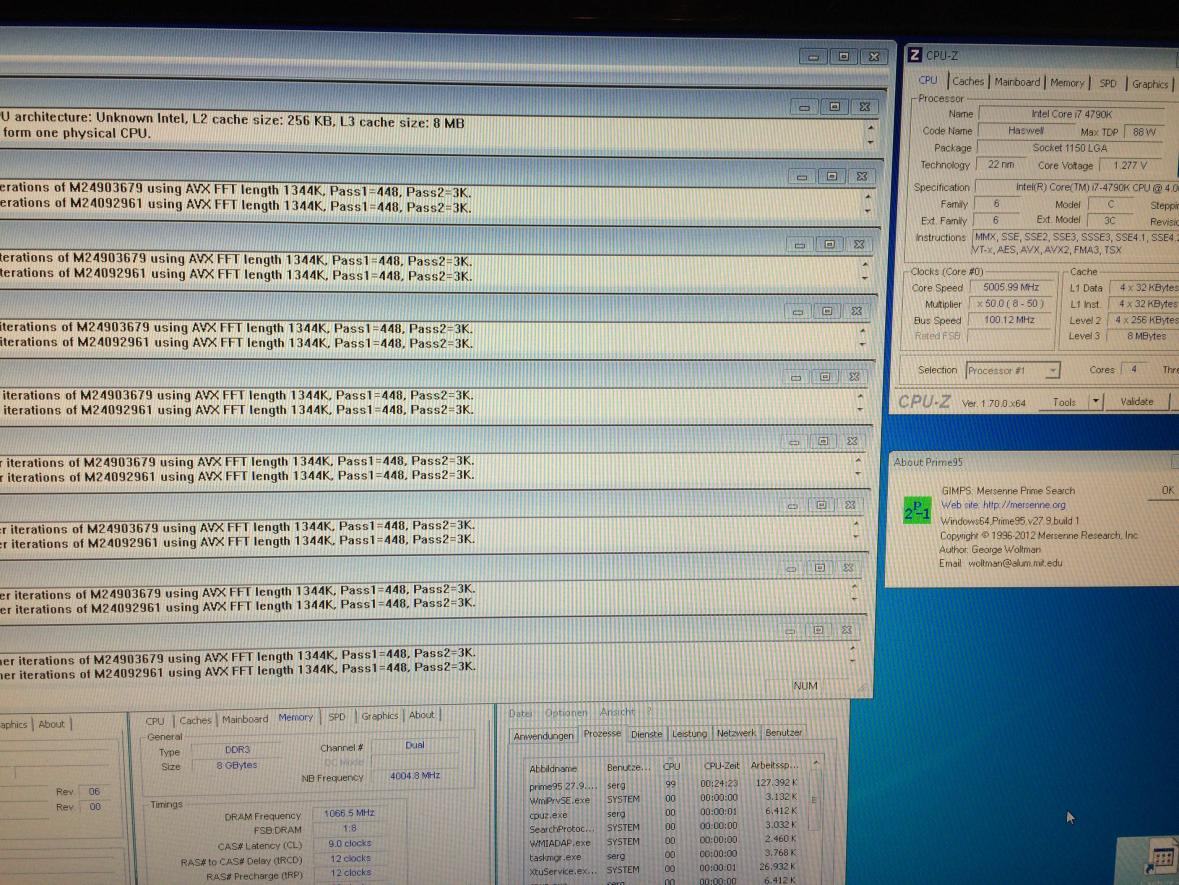Screen dimensions: 1179x885
Task: Open Mainboard tab in bottom CPU-Z window
Action: pos(244,720)
